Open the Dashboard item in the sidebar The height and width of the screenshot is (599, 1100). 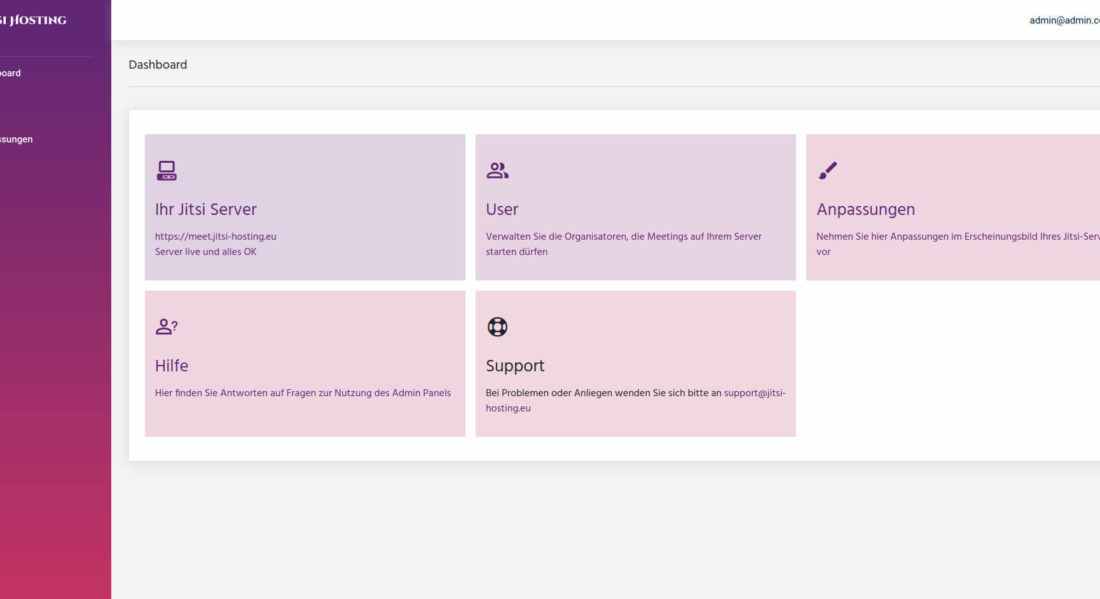pos(10,73)
